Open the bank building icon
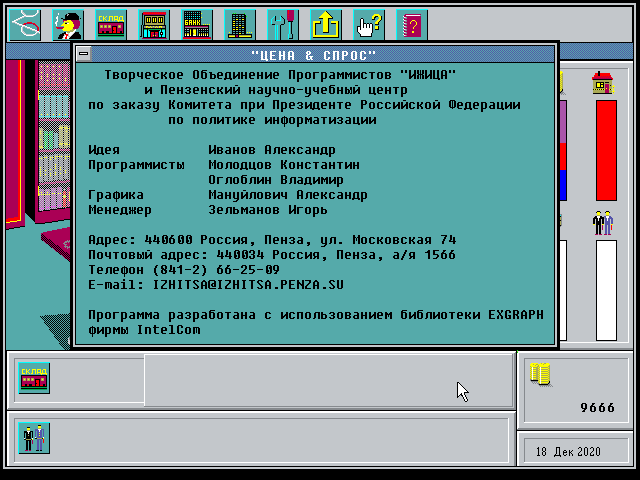Image resolution: width=640 pixels, height=480 pixels. (197, 25)
